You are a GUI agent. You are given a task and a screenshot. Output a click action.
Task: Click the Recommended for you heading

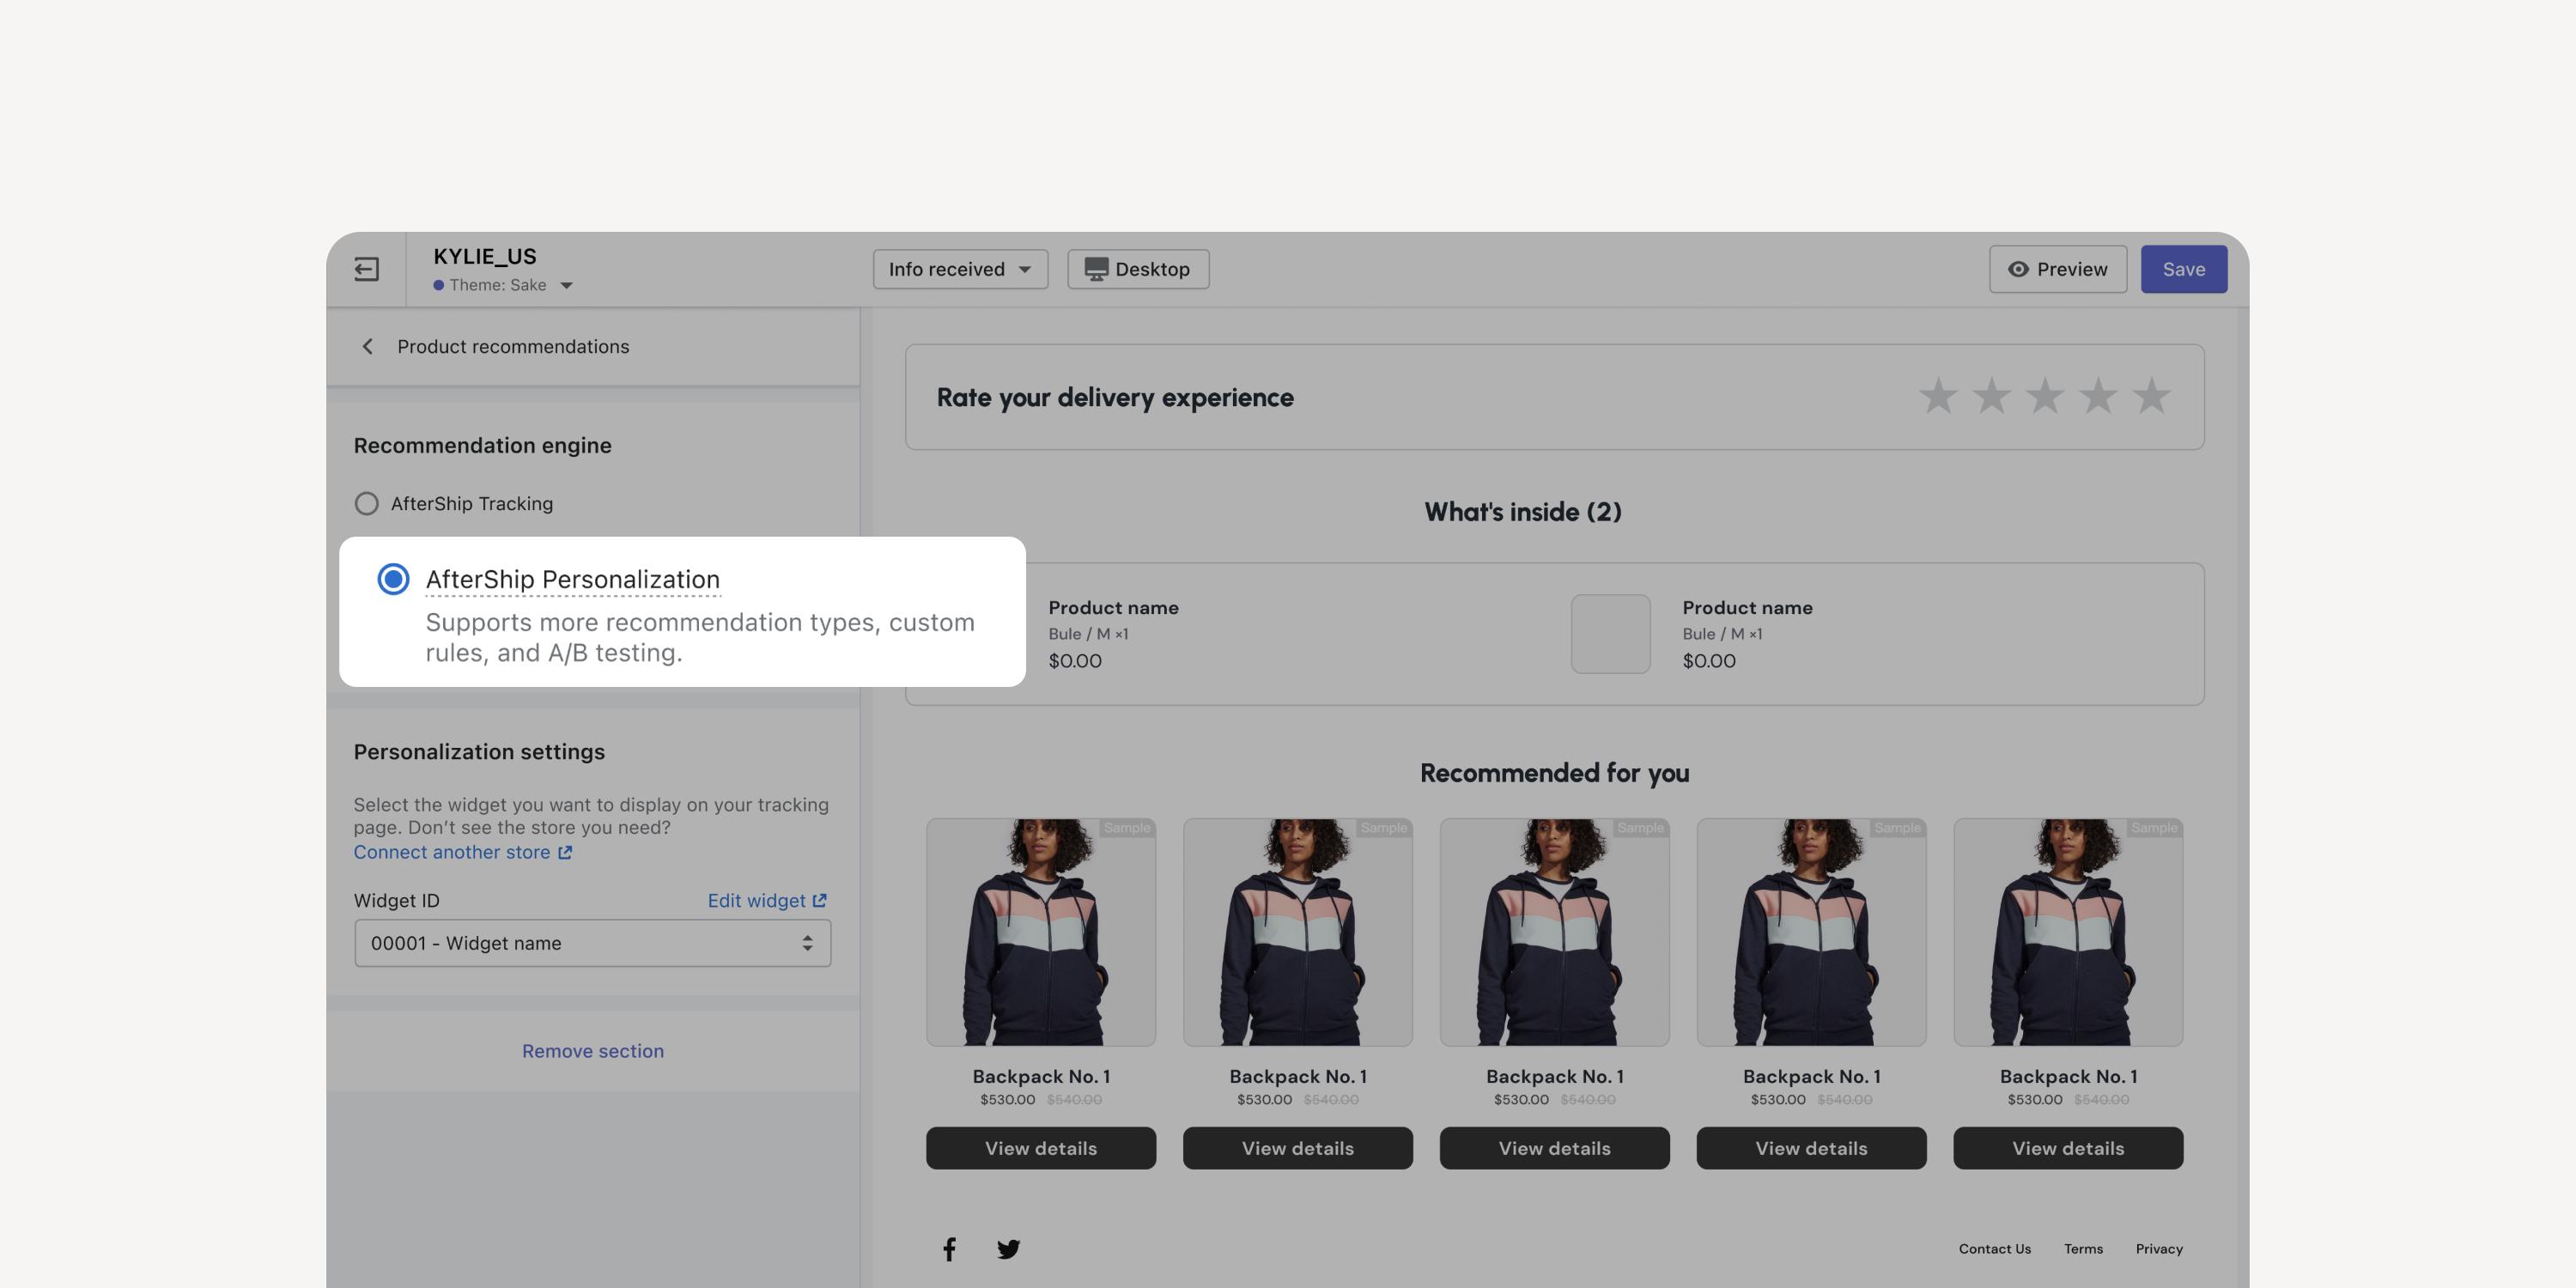tap(1554, 773)
